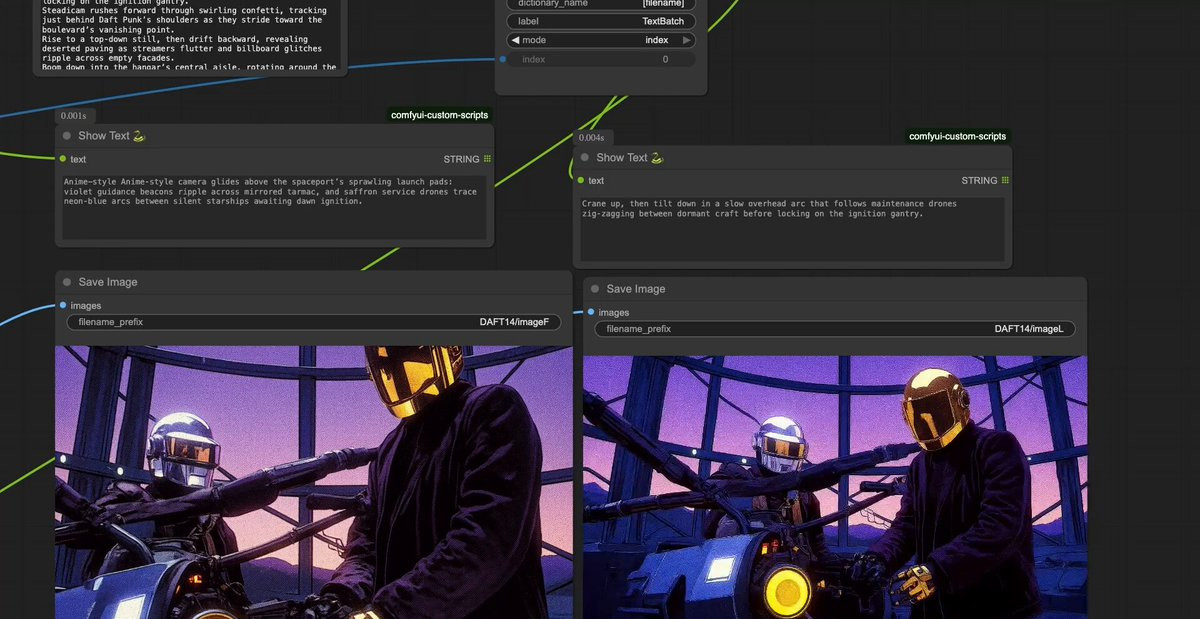
Task: Click the STRING output grid icon on the right Show Text node
Action: (x=1005, y=180)
